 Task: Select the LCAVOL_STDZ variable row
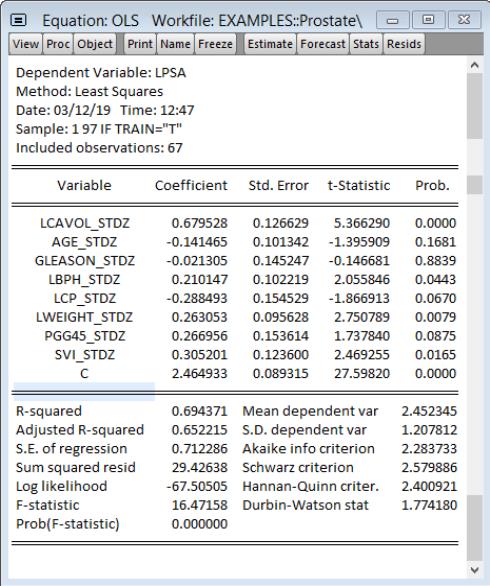[235, 223]
